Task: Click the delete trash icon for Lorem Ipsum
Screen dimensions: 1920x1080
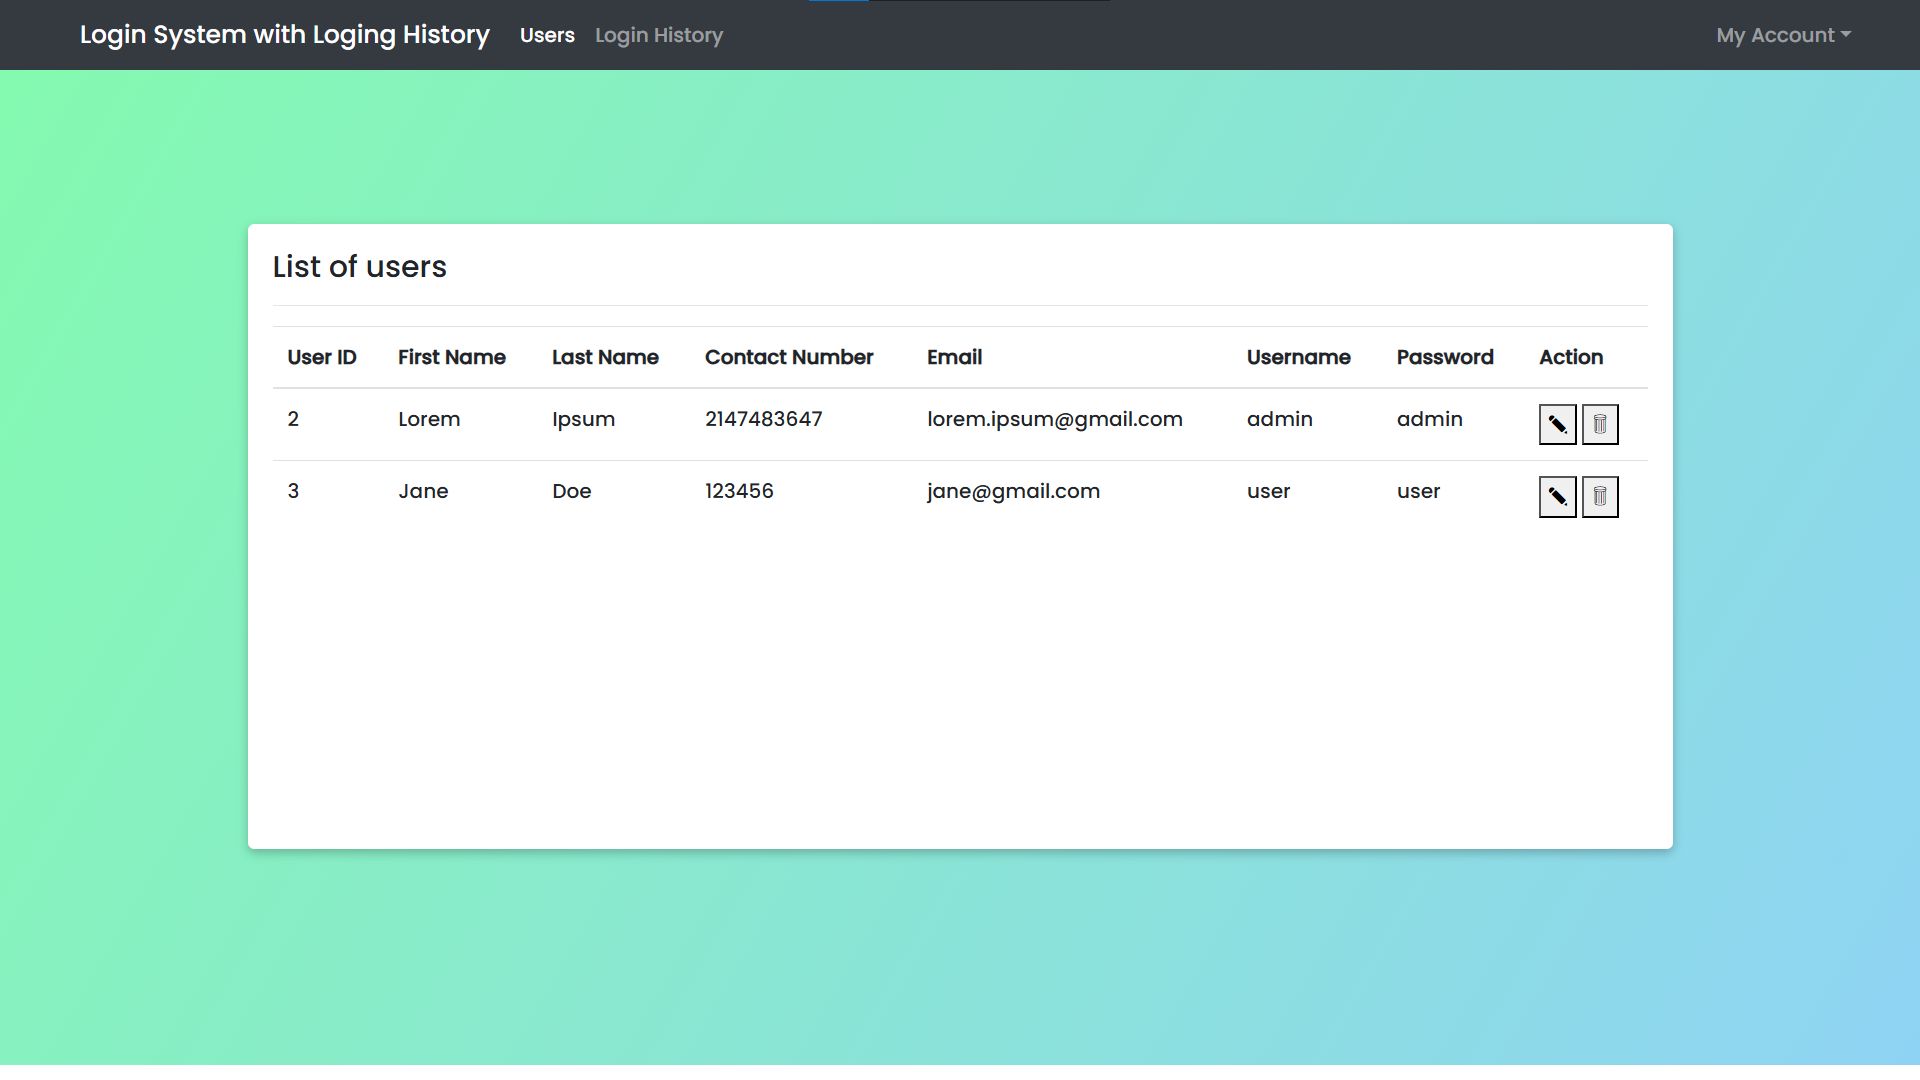Action: pos(1599,425)
